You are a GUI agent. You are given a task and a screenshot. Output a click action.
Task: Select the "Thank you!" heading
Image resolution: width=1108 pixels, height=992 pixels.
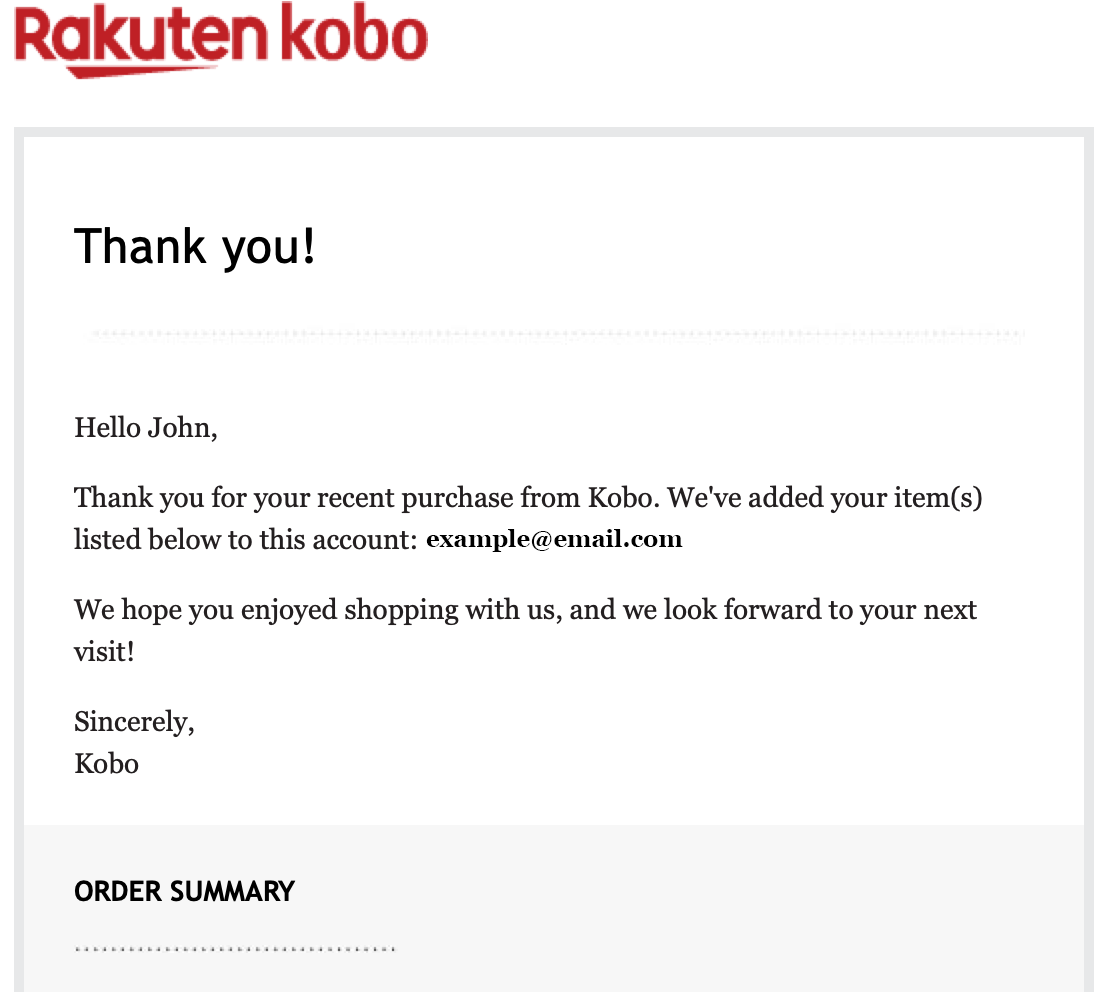coord(195,246)
